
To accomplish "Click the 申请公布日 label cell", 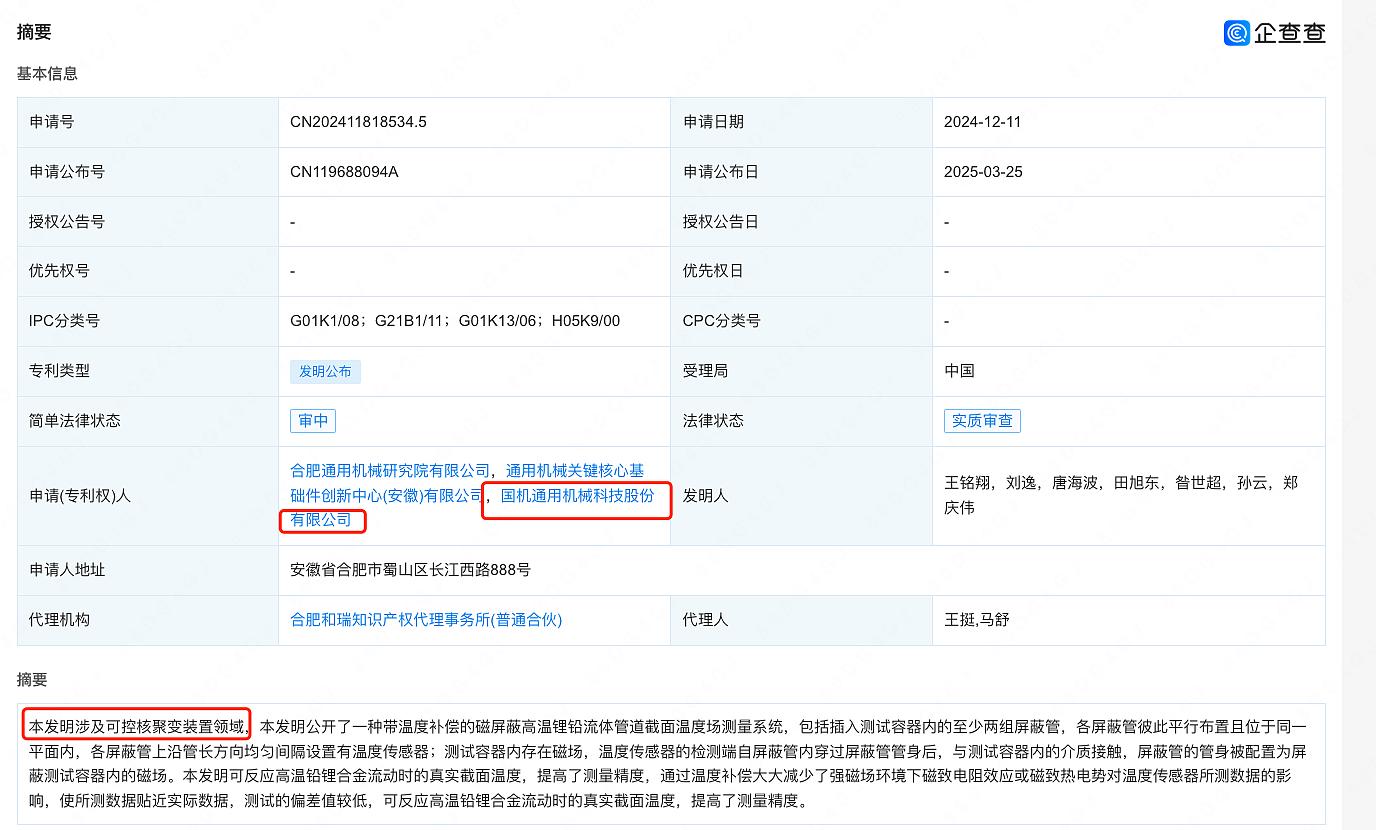I will (801, 172).
